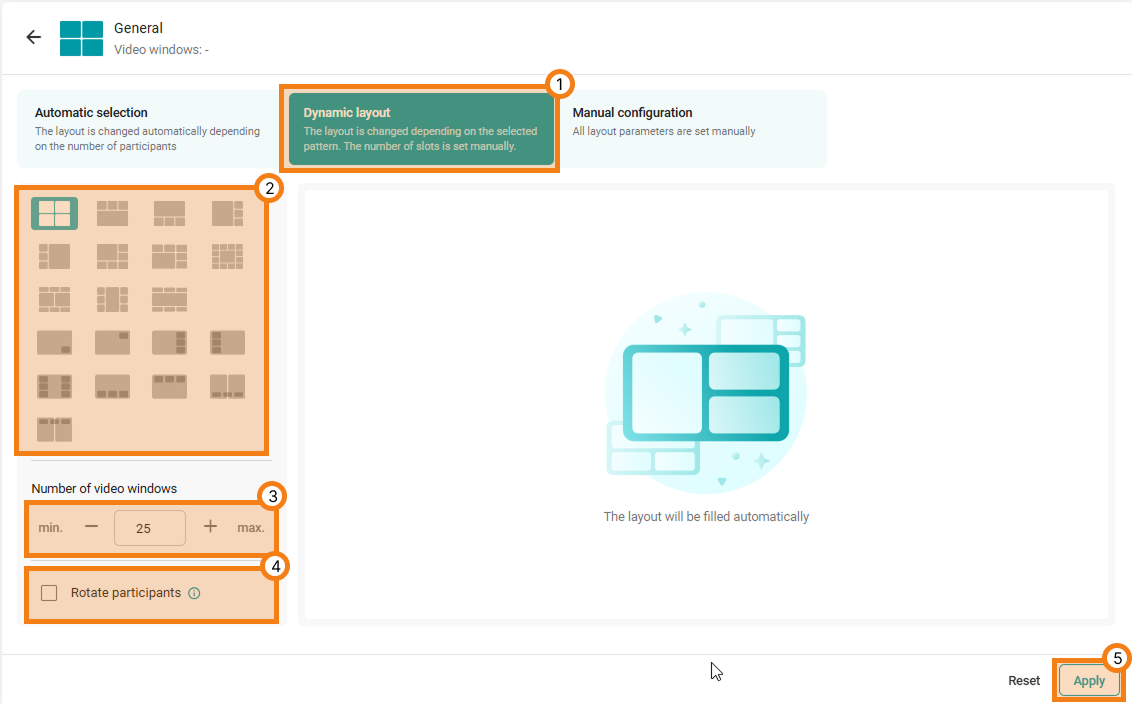The height and width of the screenshot is (704, 1133).
Task: Enable the Rotate participants checkbox
Action: pyautogui.click(x=49, y=592)
